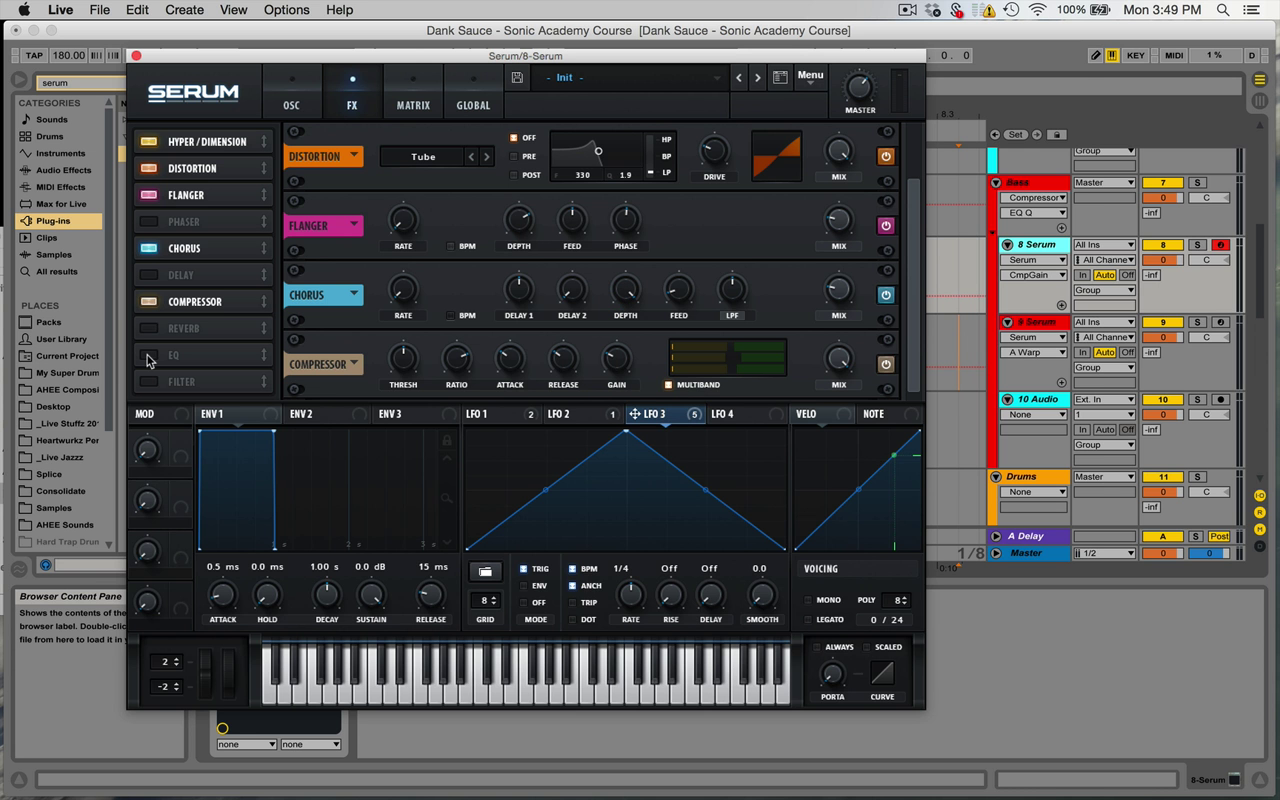Open Wi-Fi menu in menu bar
Image resolution: width=1280 pixels, height=800 pixels.
click(x=1038, y=10)
